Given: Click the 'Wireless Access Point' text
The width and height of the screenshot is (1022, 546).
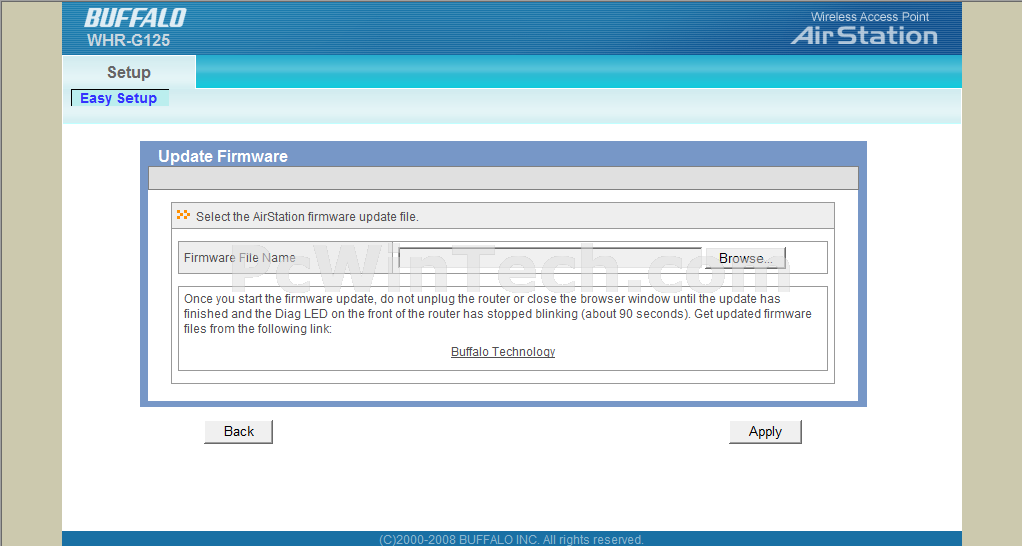Looking at the screenshot, I should pyautogui.click(x=869, y=17).
